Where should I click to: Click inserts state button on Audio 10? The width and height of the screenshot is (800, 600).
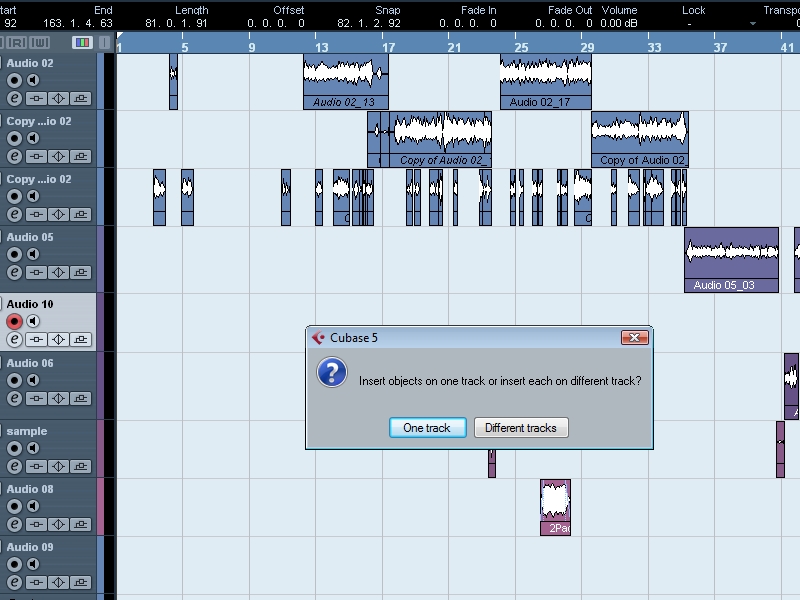point(36,339)
